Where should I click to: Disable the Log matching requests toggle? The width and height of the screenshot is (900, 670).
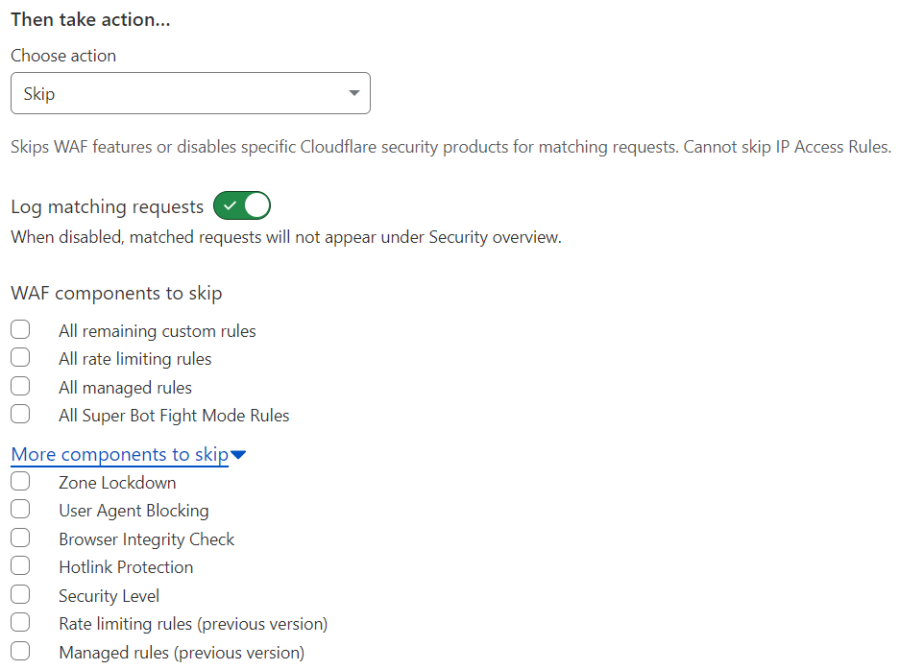(241, 206)
